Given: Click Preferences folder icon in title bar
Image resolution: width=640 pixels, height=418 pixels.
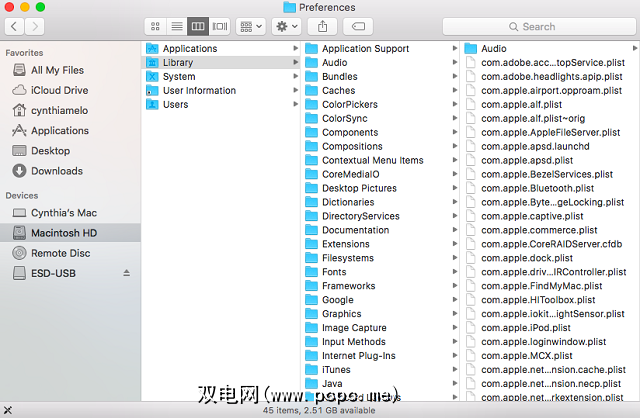Looking at the screenshot, I should pyautogui.click(x=289, y=7).
